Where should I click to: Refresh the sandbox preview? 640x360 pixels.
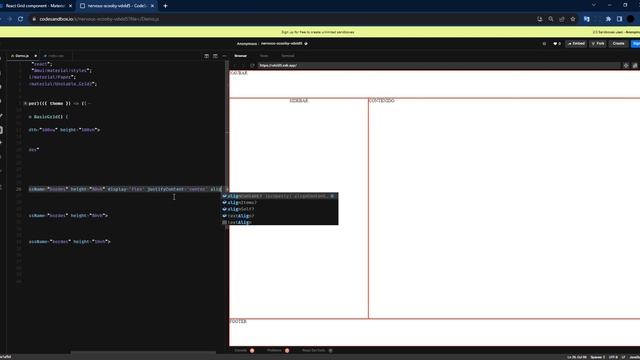click(252, 65)
